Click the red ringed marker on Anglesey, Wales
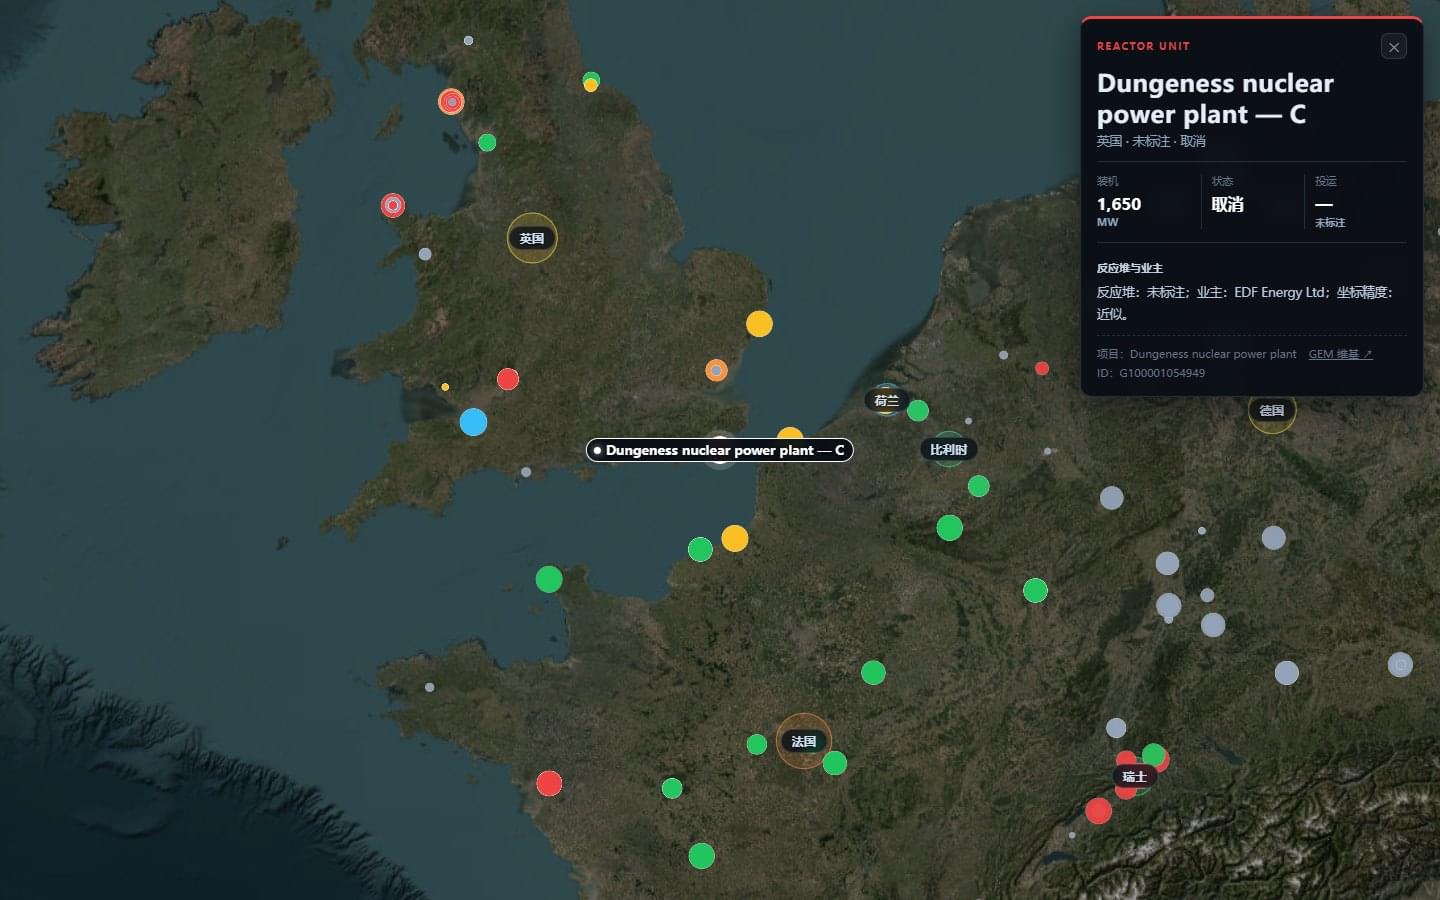Image resolution: width=1440 pixels, height=900 pixels. [x=393, y=205]
